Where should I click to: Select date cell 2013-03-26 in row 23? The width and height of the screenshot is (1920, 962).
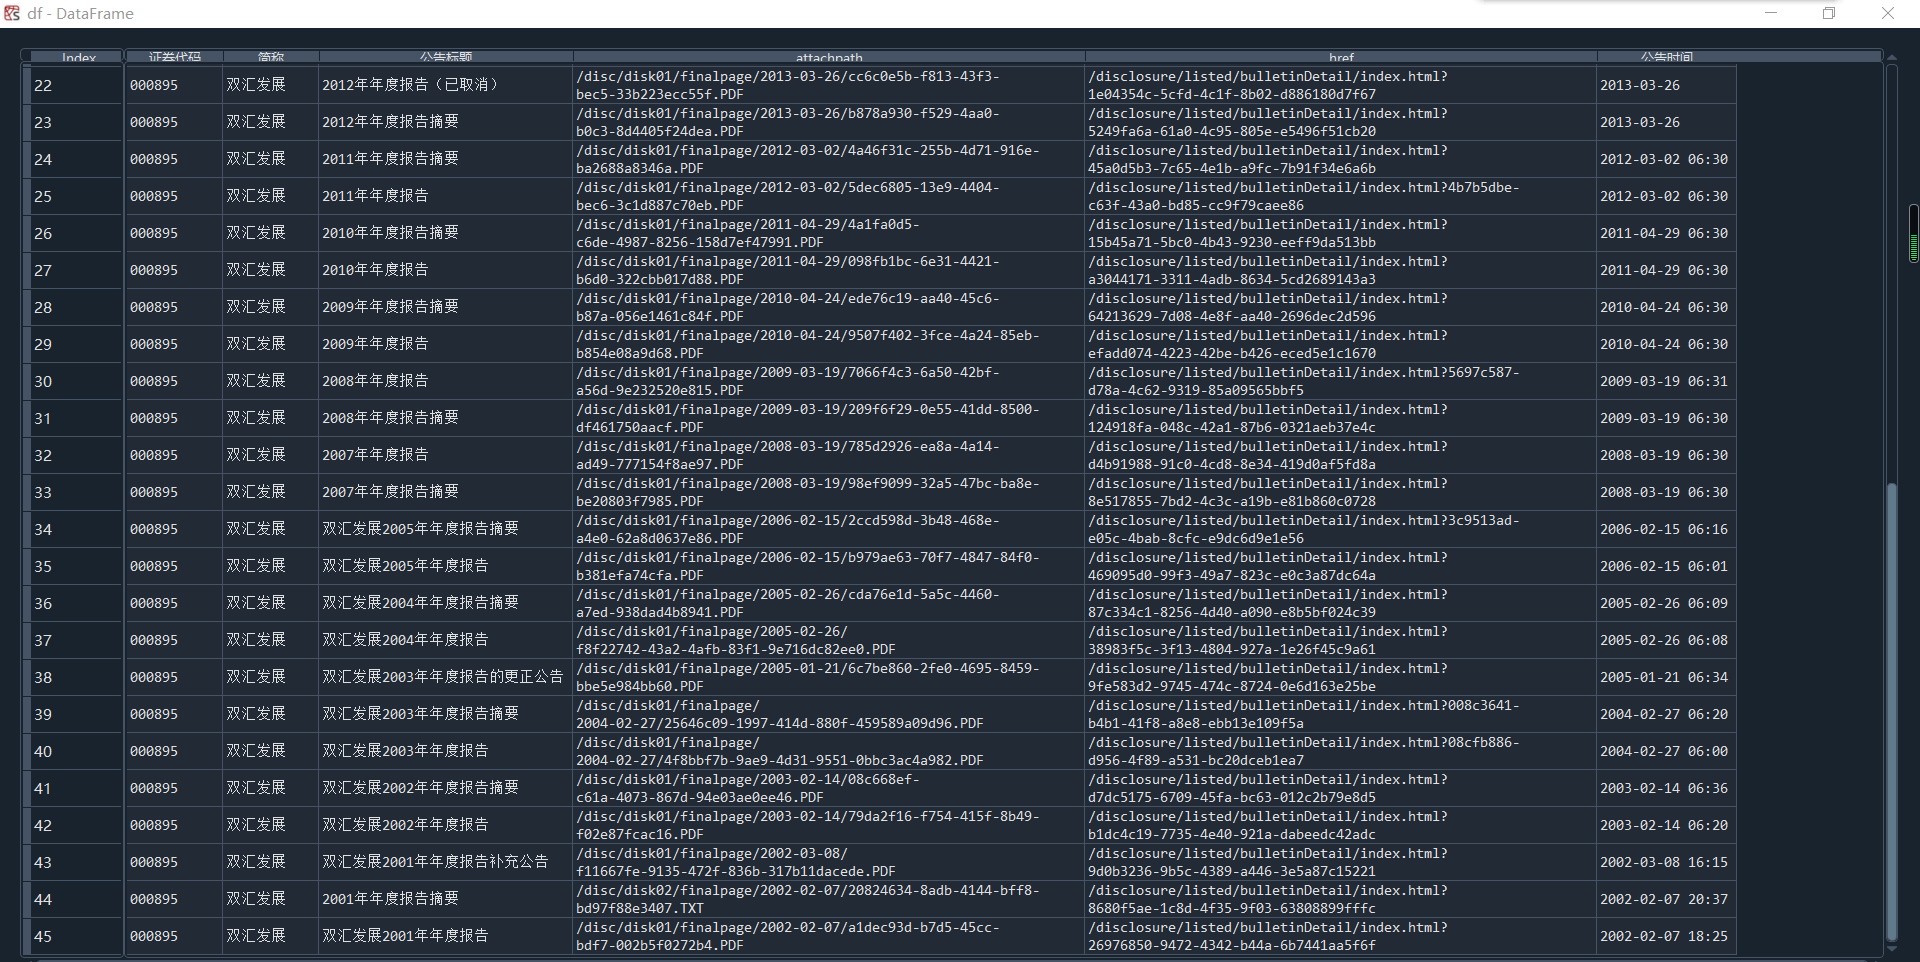(1667, 122)
